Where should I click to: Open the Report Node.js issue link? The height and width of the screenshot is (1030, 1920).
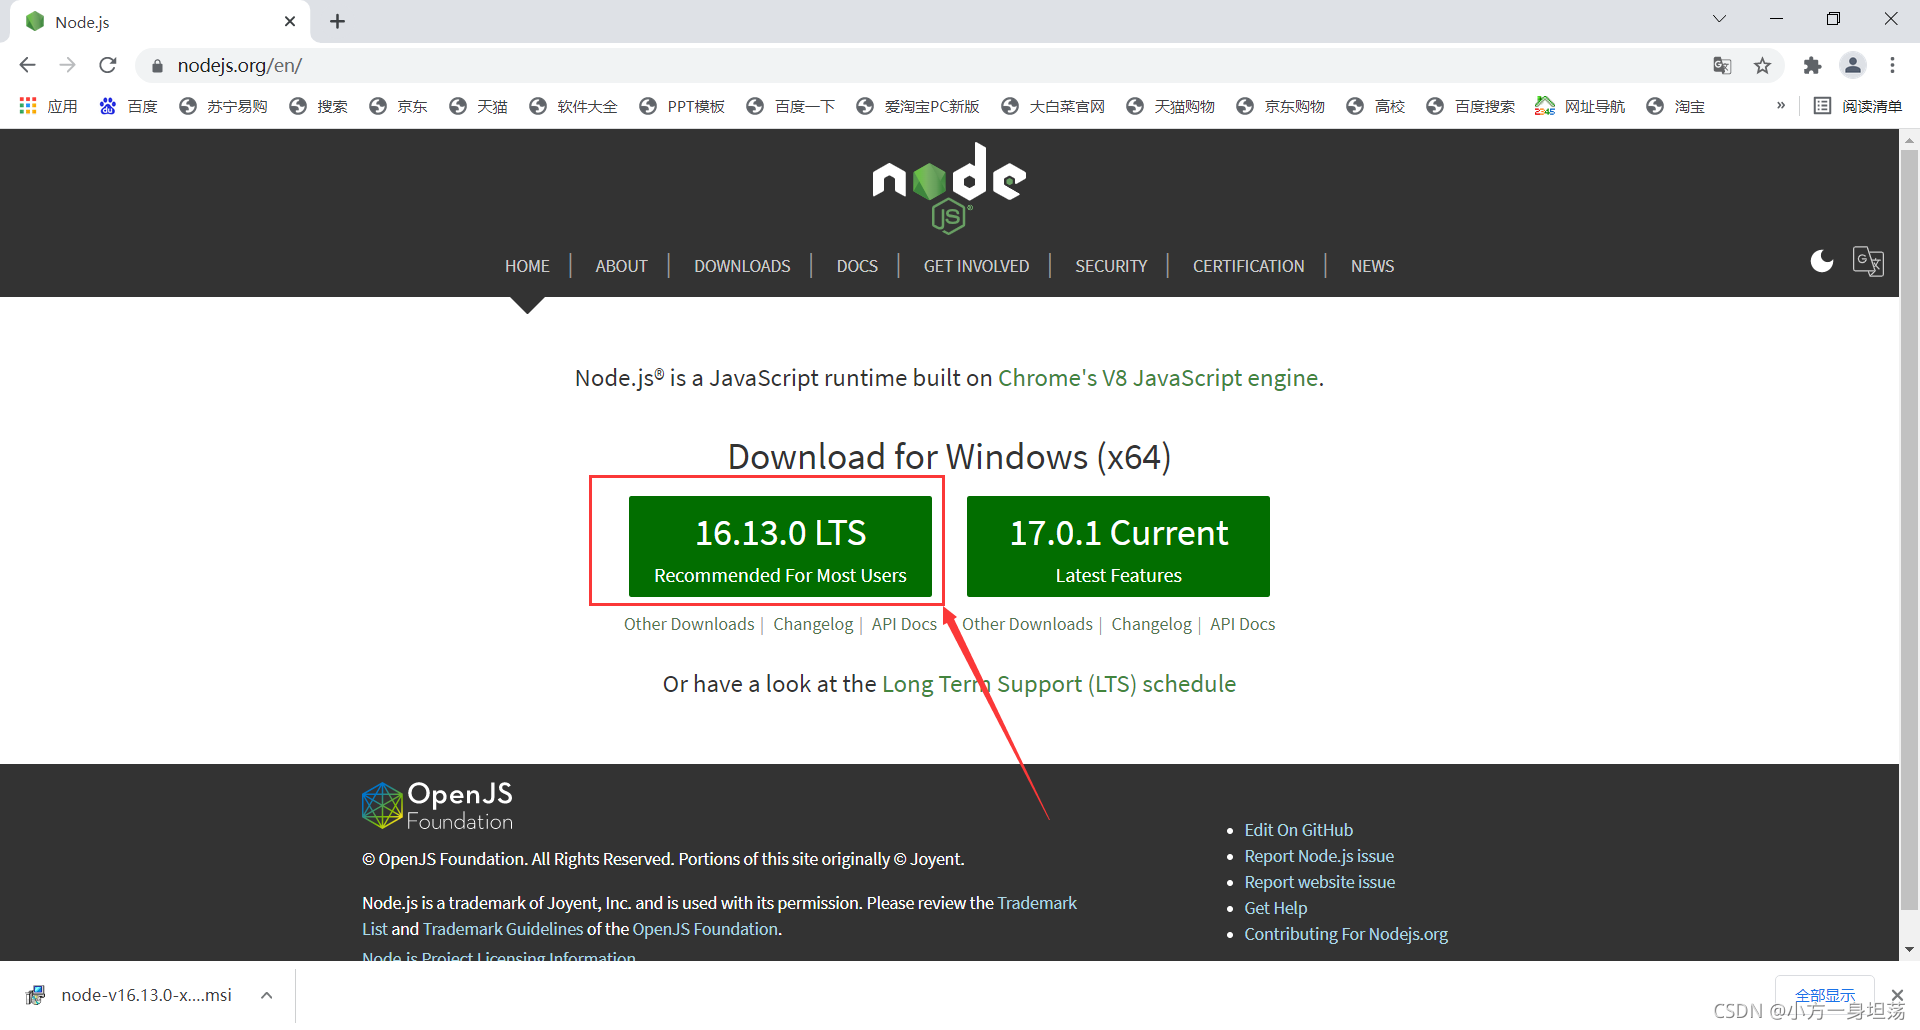click(1319, 856)
